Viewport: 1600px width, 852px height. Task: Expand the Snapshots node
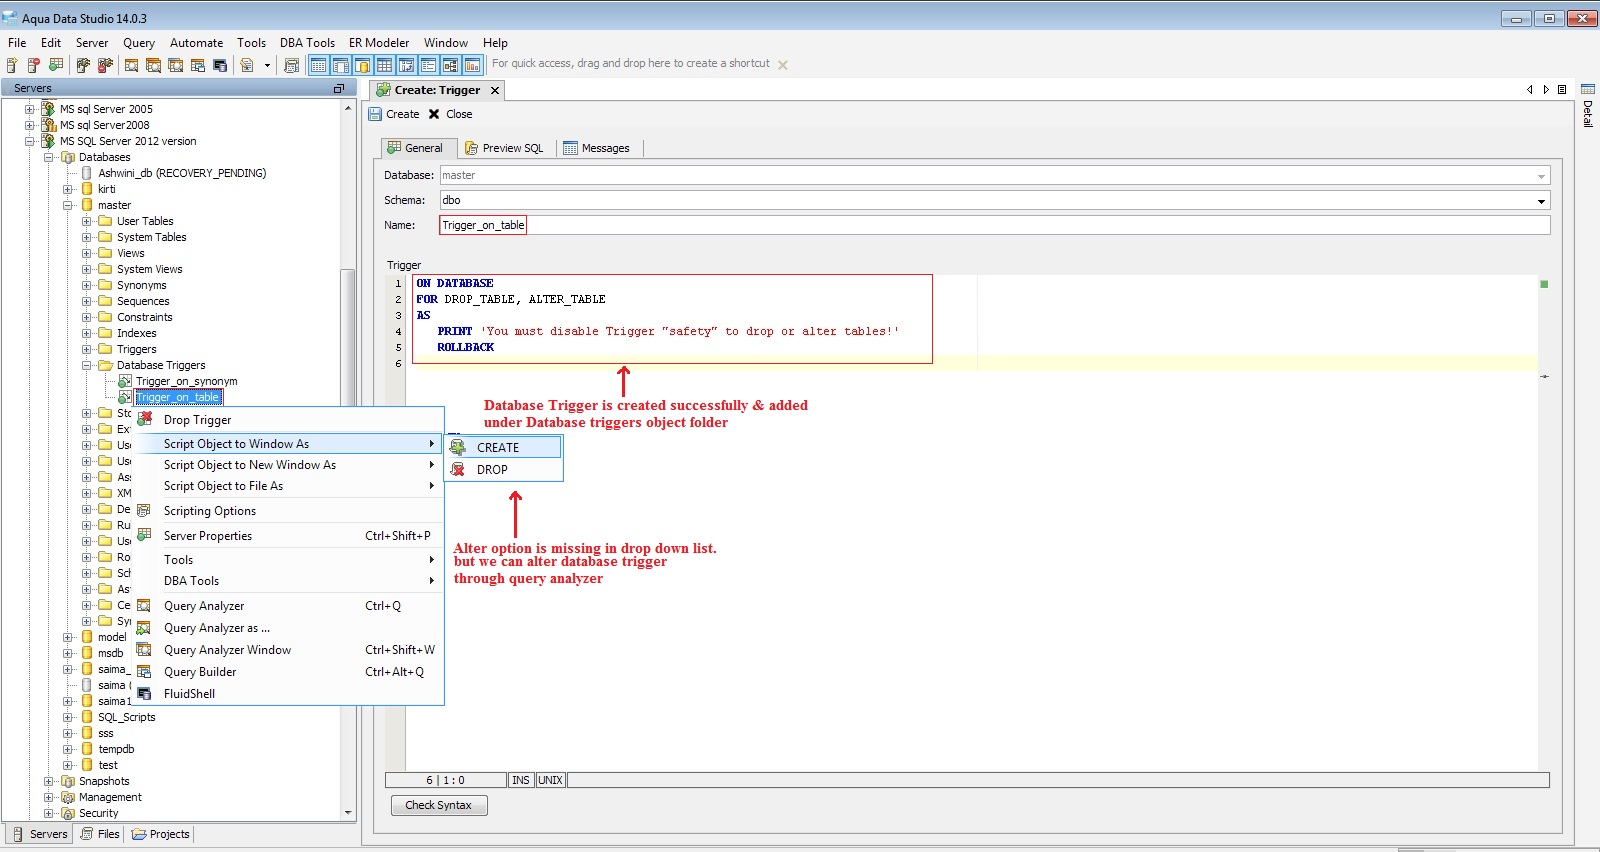[x=49, y=781]
